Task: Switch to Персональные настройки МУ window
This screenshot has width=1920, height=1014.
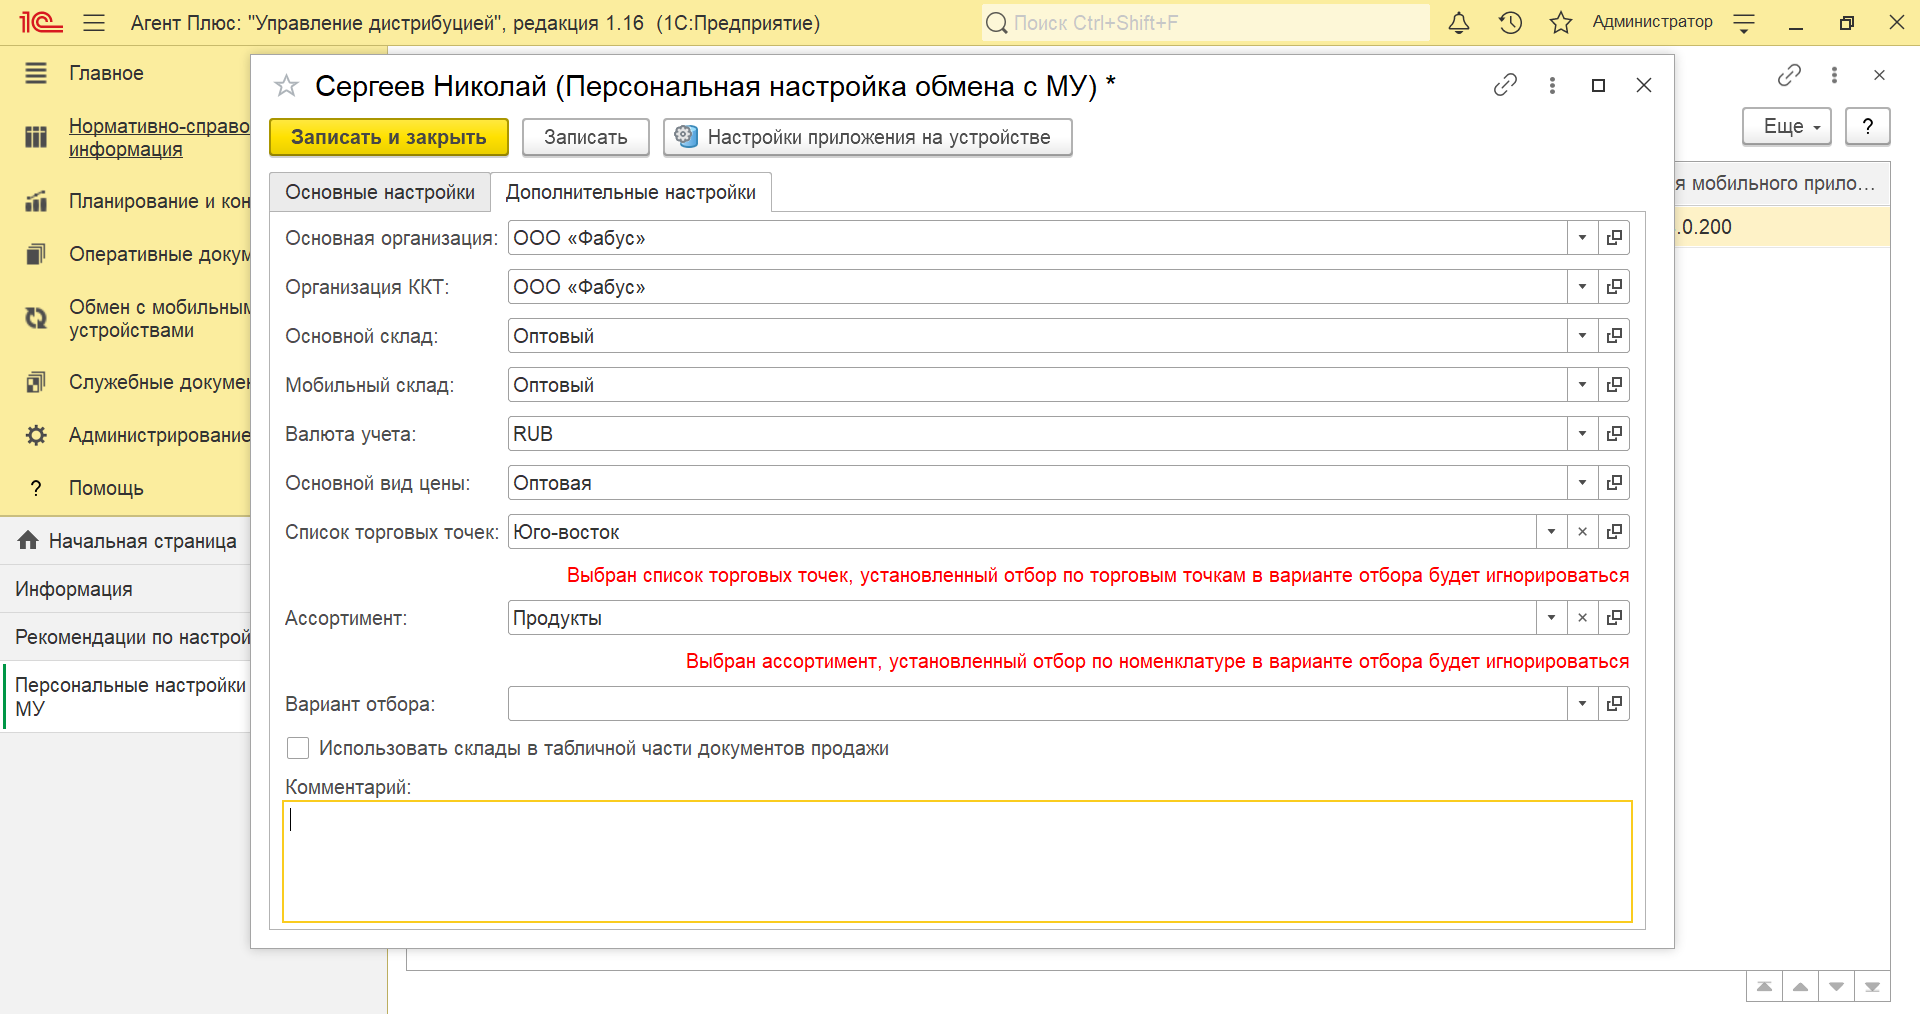Action: [125, 697]
